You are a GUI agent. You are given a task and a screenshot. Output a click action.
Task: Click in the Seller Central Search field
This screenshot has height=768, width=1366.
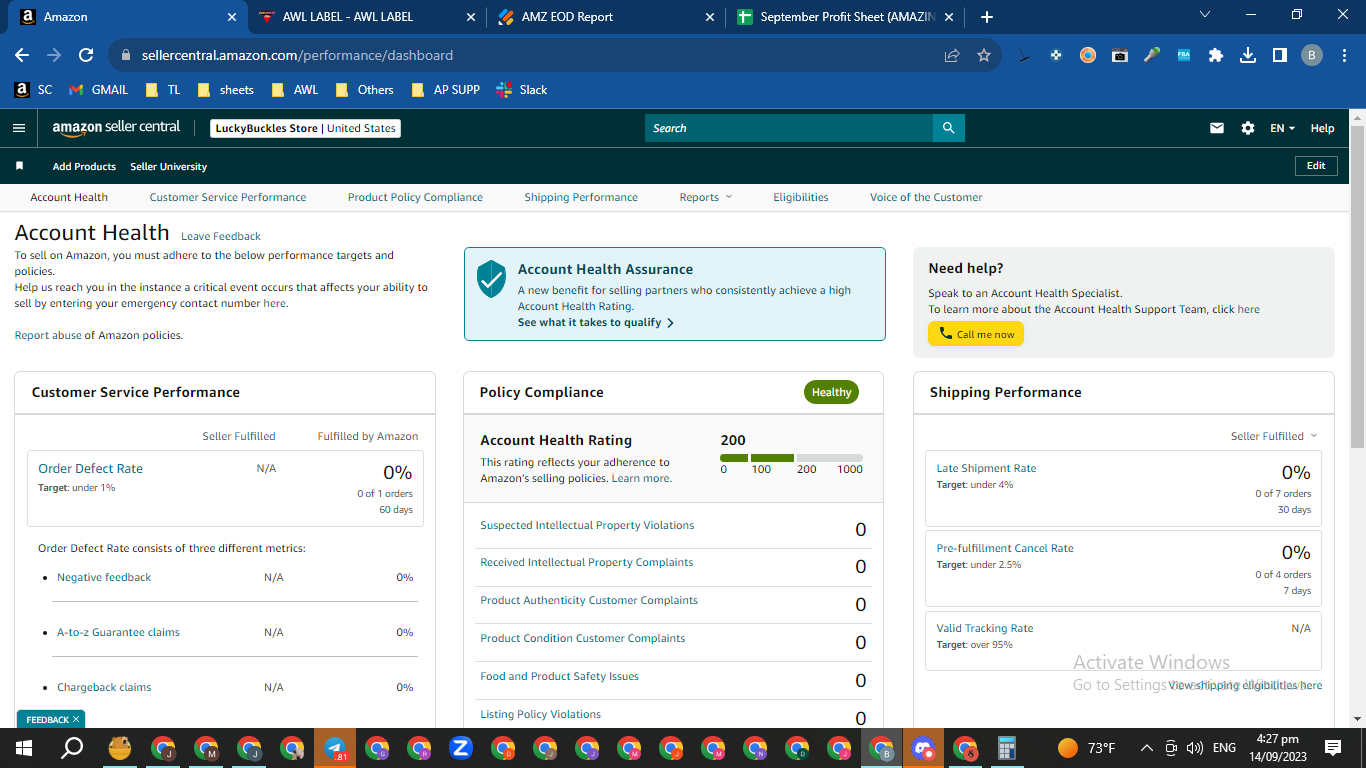[789, 128]
